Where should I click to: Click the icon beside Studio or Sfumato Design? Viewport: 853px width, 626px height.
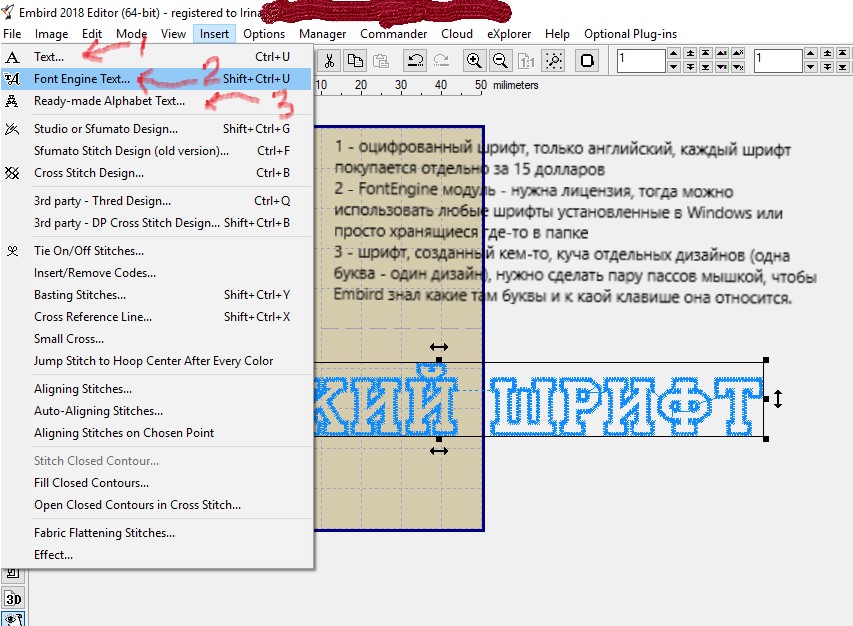pos(12,129)
